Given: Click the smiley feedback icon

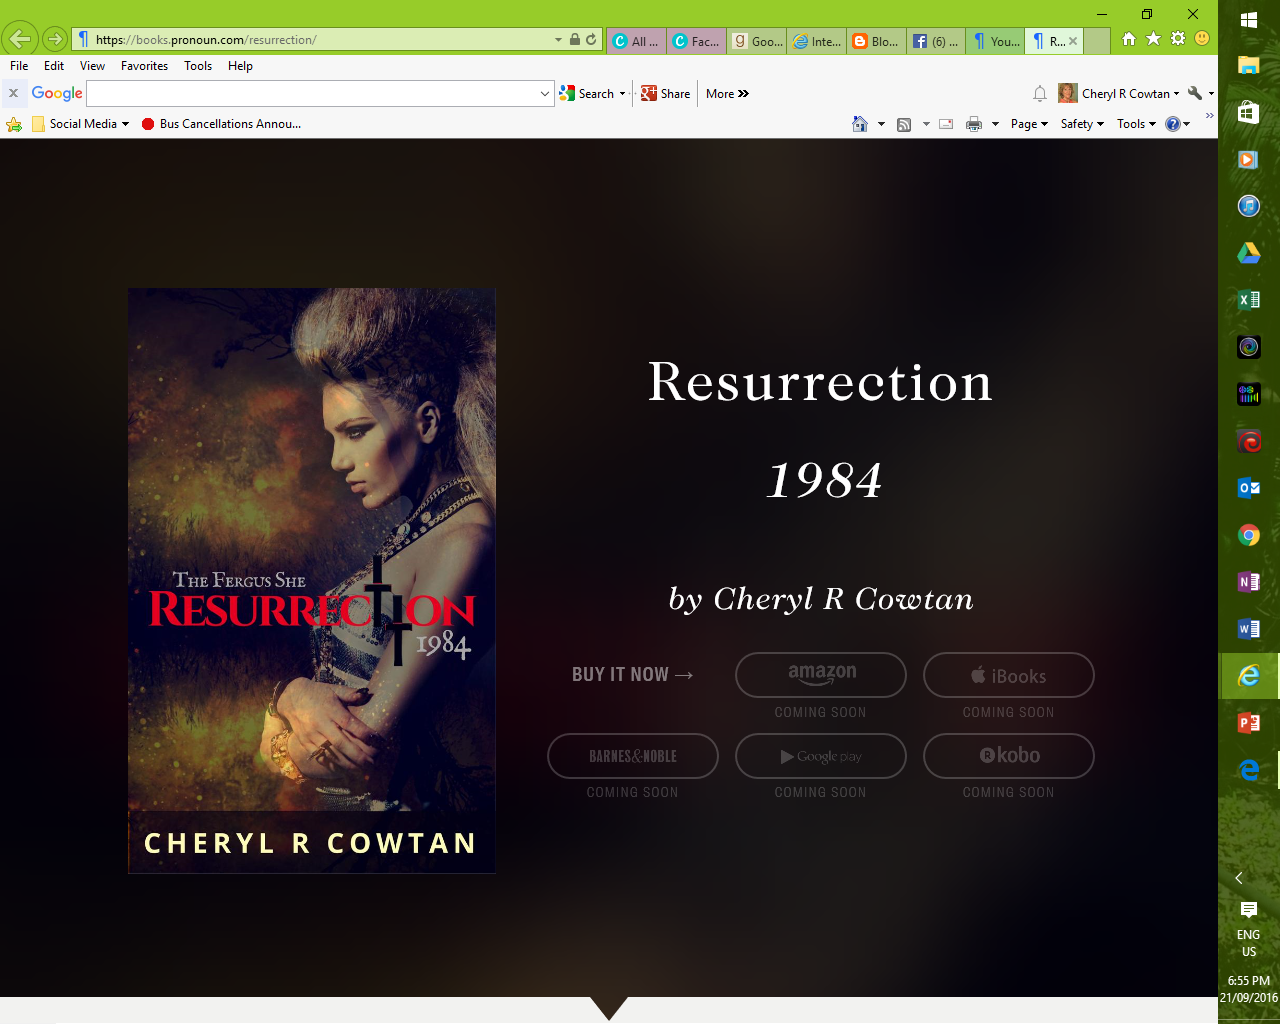Looking at the screenshot, I should click(x=1202, y=39).
